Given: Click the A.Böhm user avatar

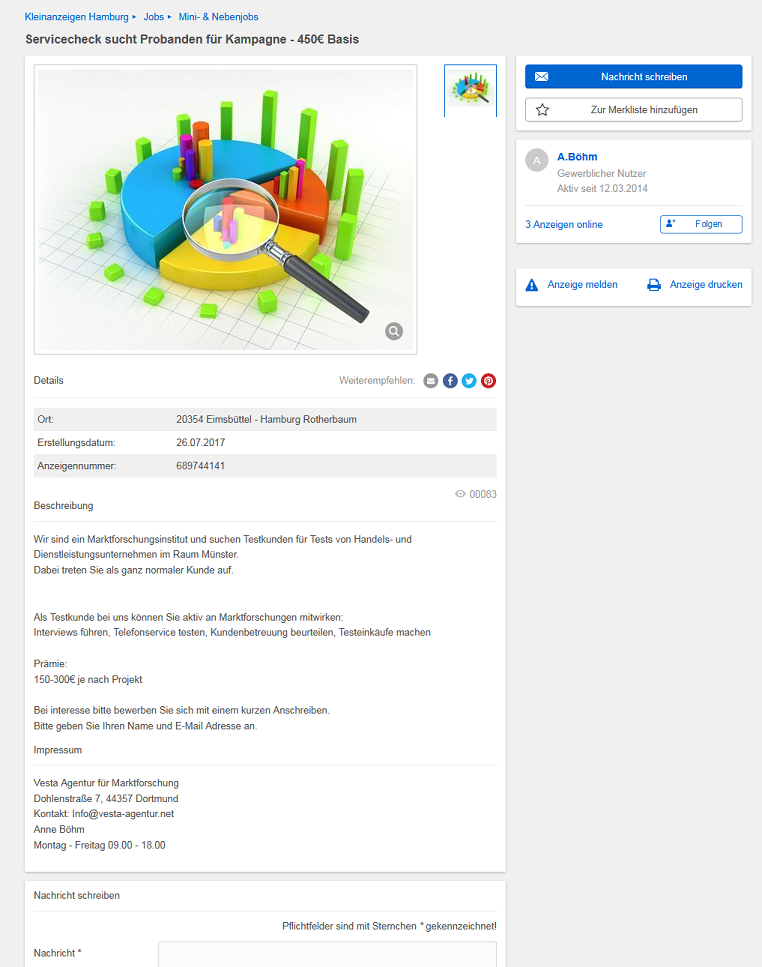Looking at the screenshot, I should (537, 160).
